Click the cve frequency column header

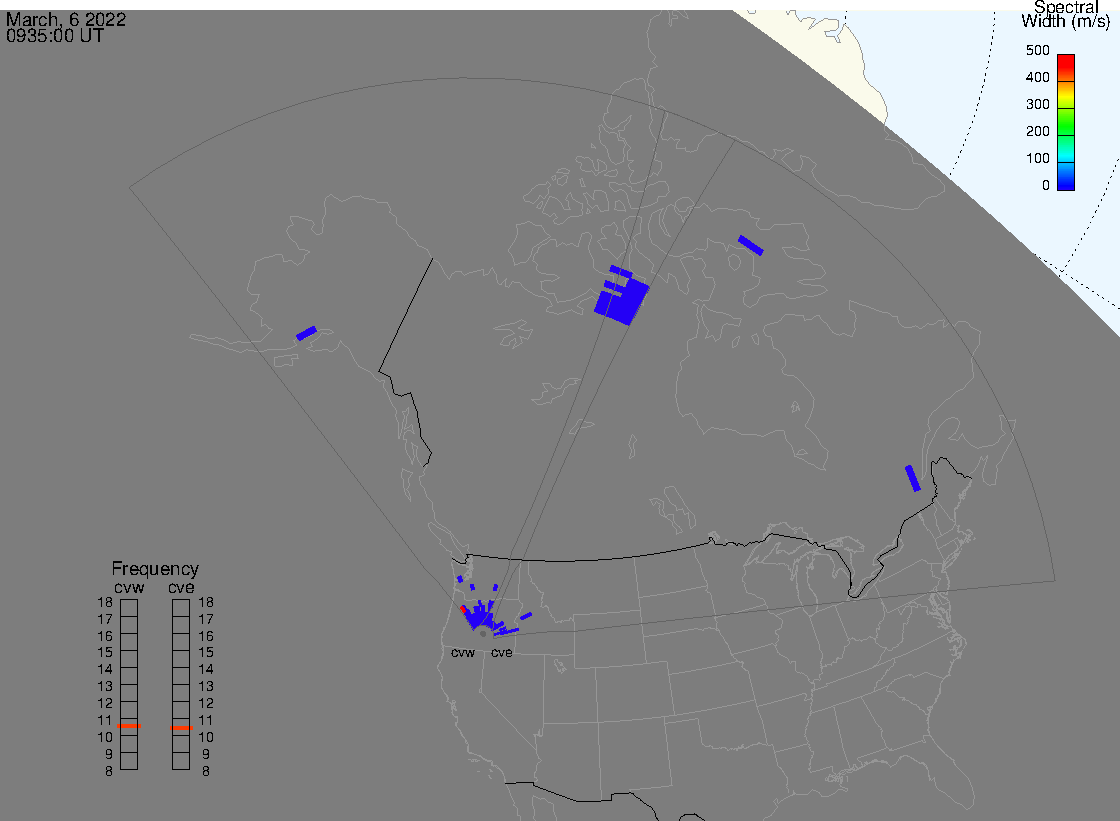coord(181,587)
